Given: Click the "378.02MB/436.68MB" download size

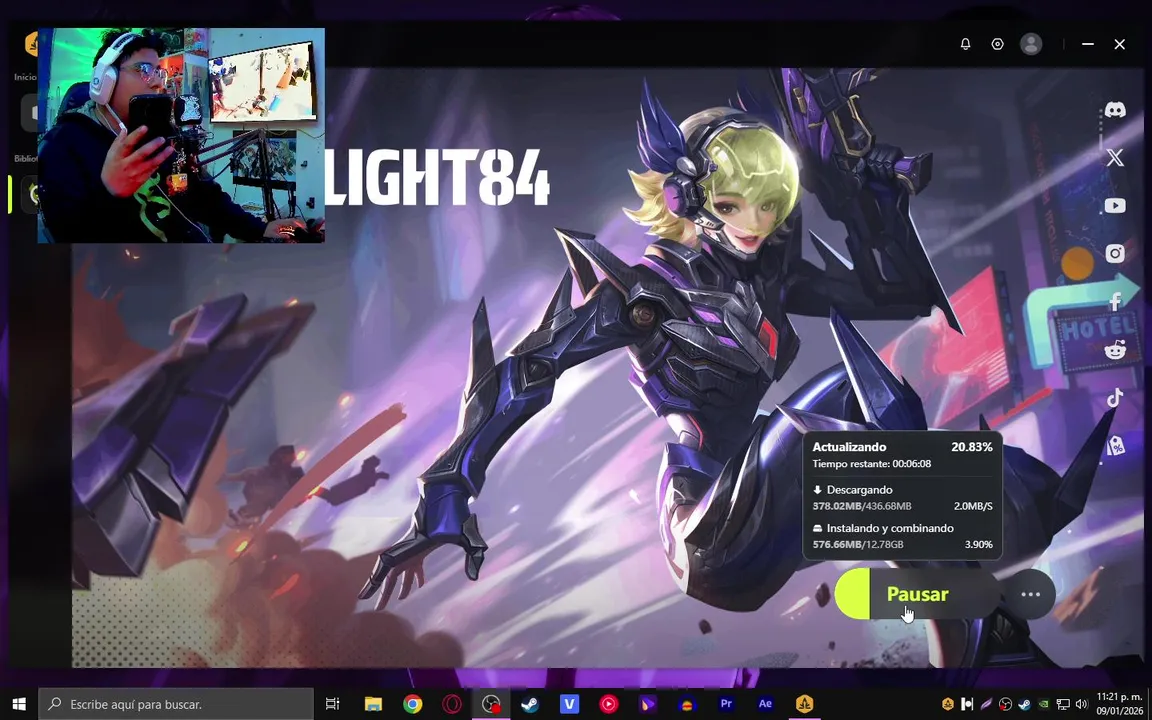Looking at the screenshot, I should click(862, 506).
